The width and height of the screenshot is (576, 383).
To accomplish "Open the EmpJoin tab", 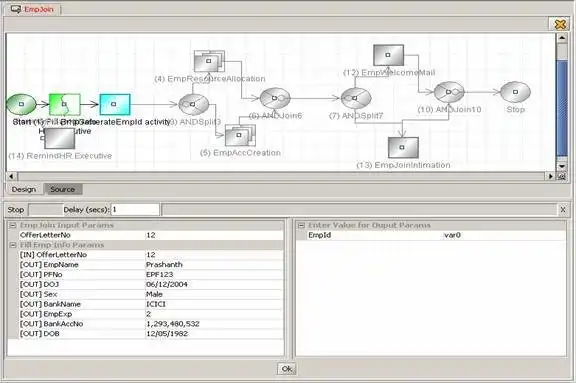I will tap(33, 9).
